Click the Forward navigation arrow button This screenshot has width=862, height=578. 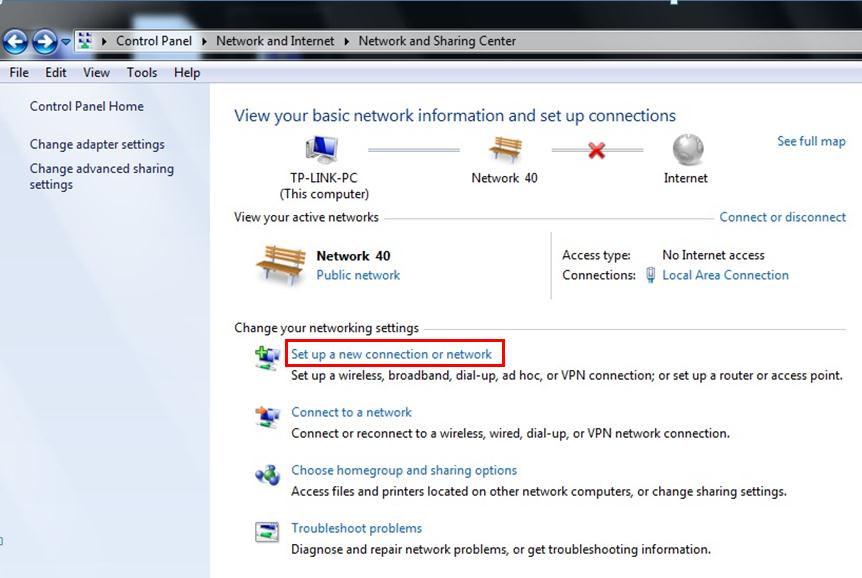click(45, 41)
